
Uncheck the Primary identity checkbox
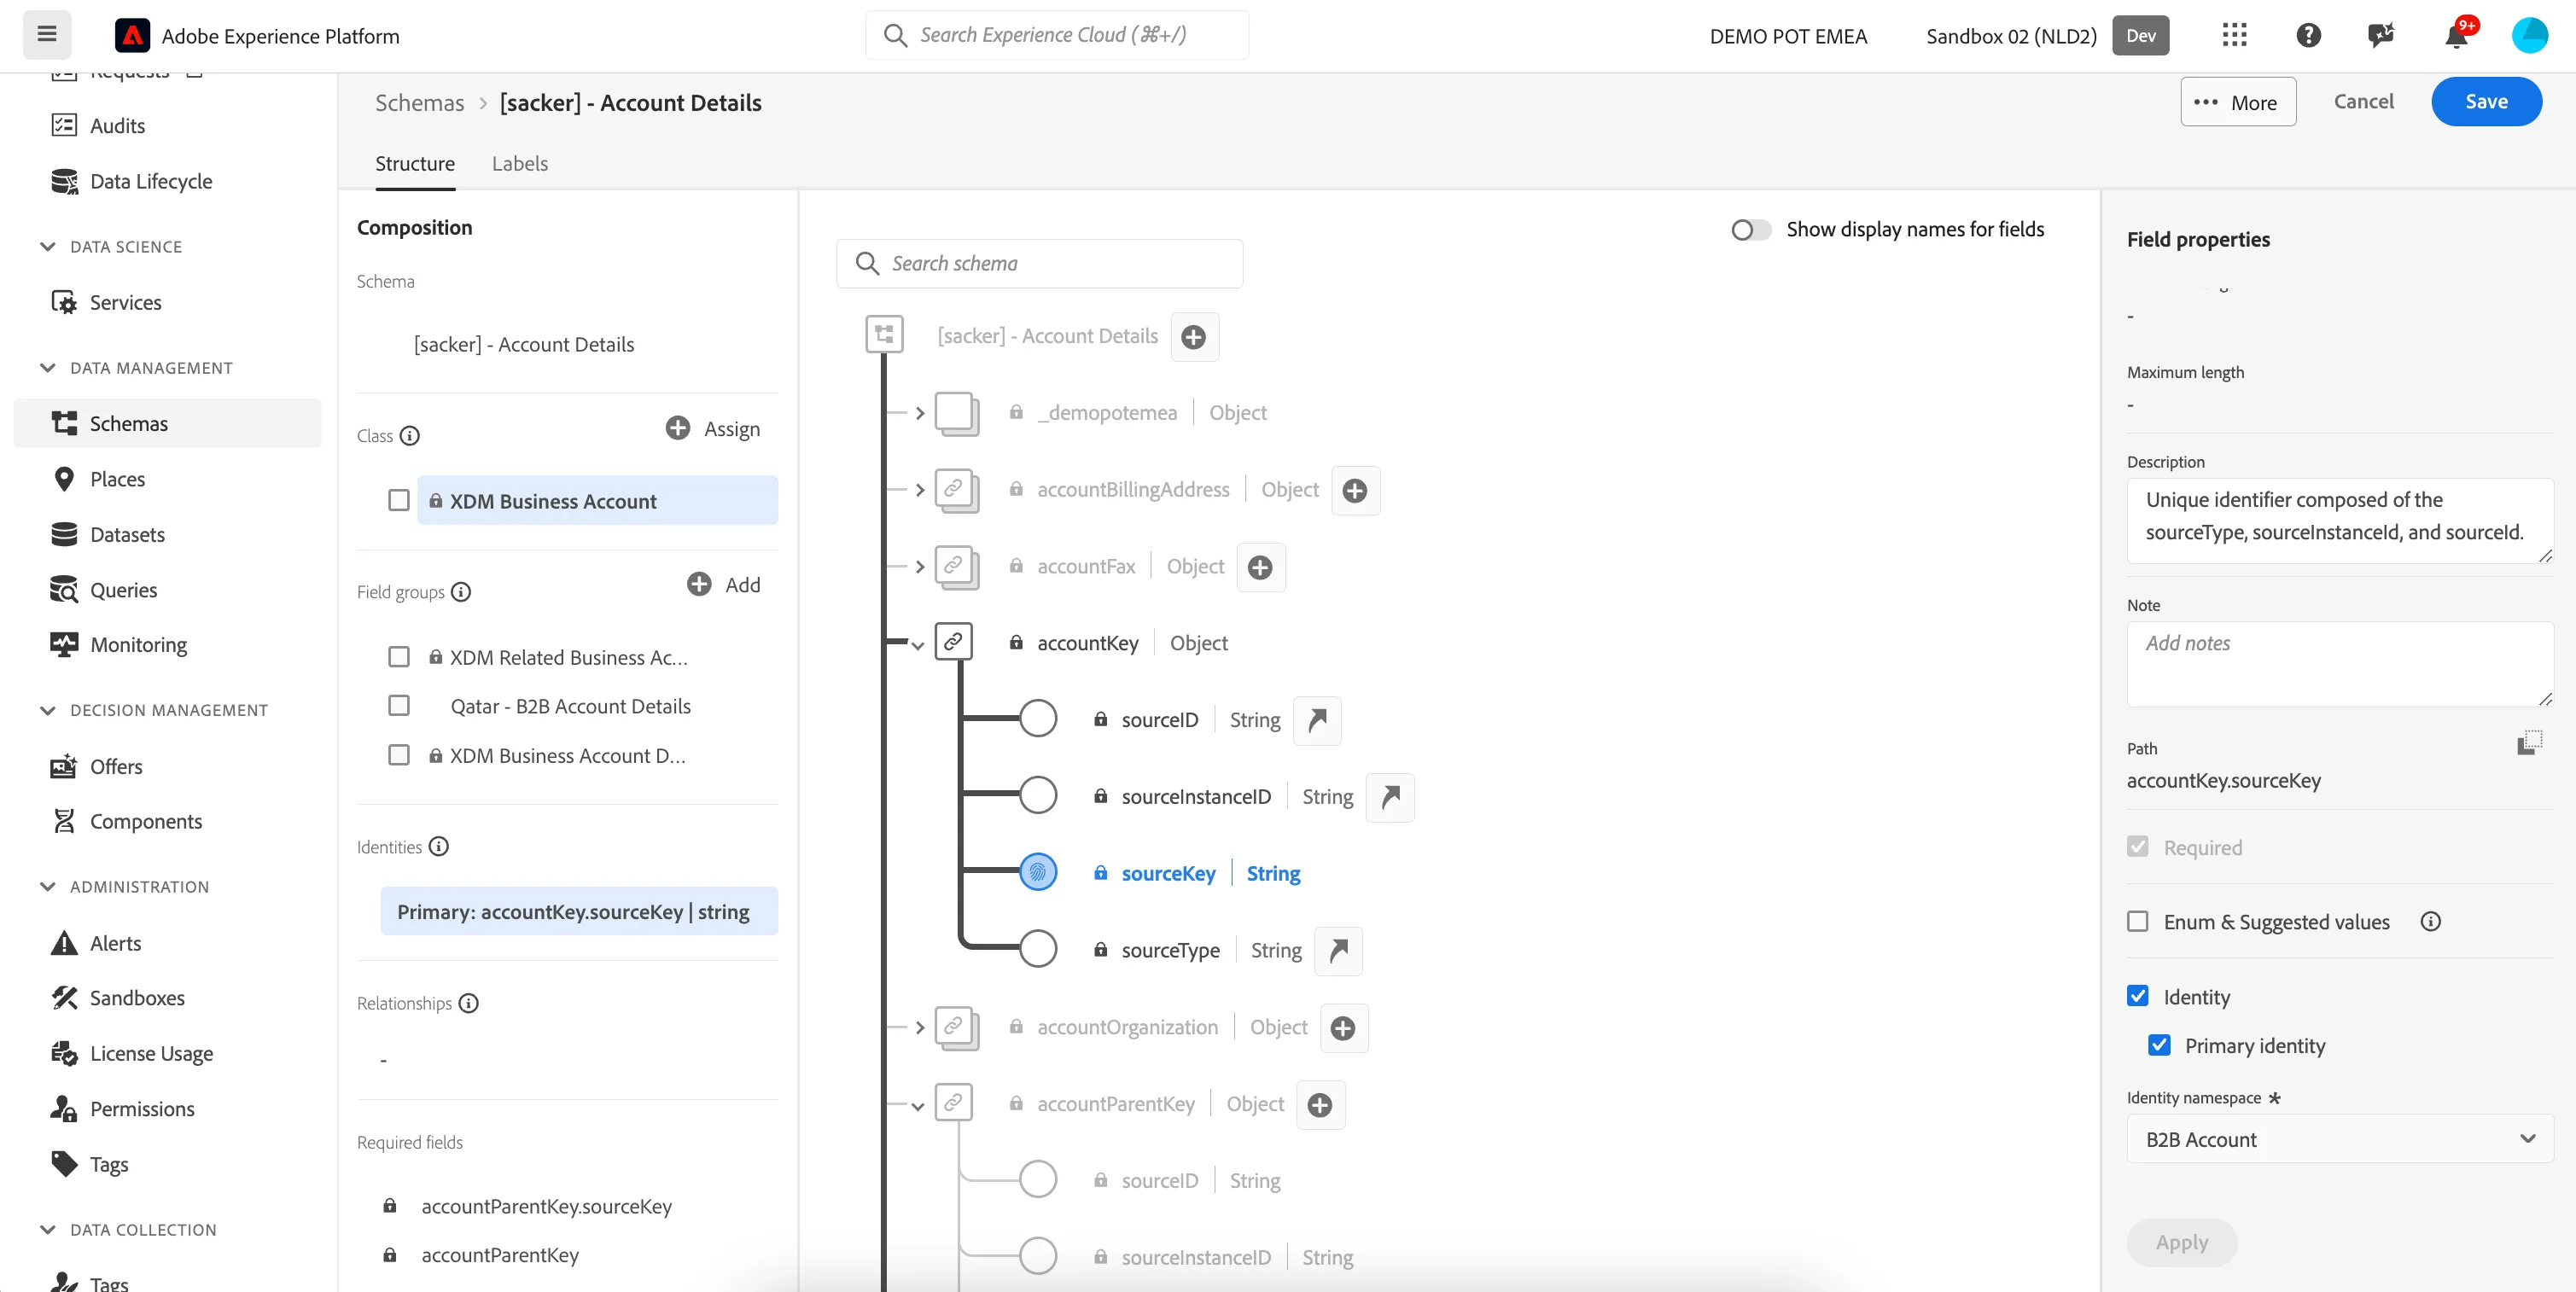point(2159,1045)
